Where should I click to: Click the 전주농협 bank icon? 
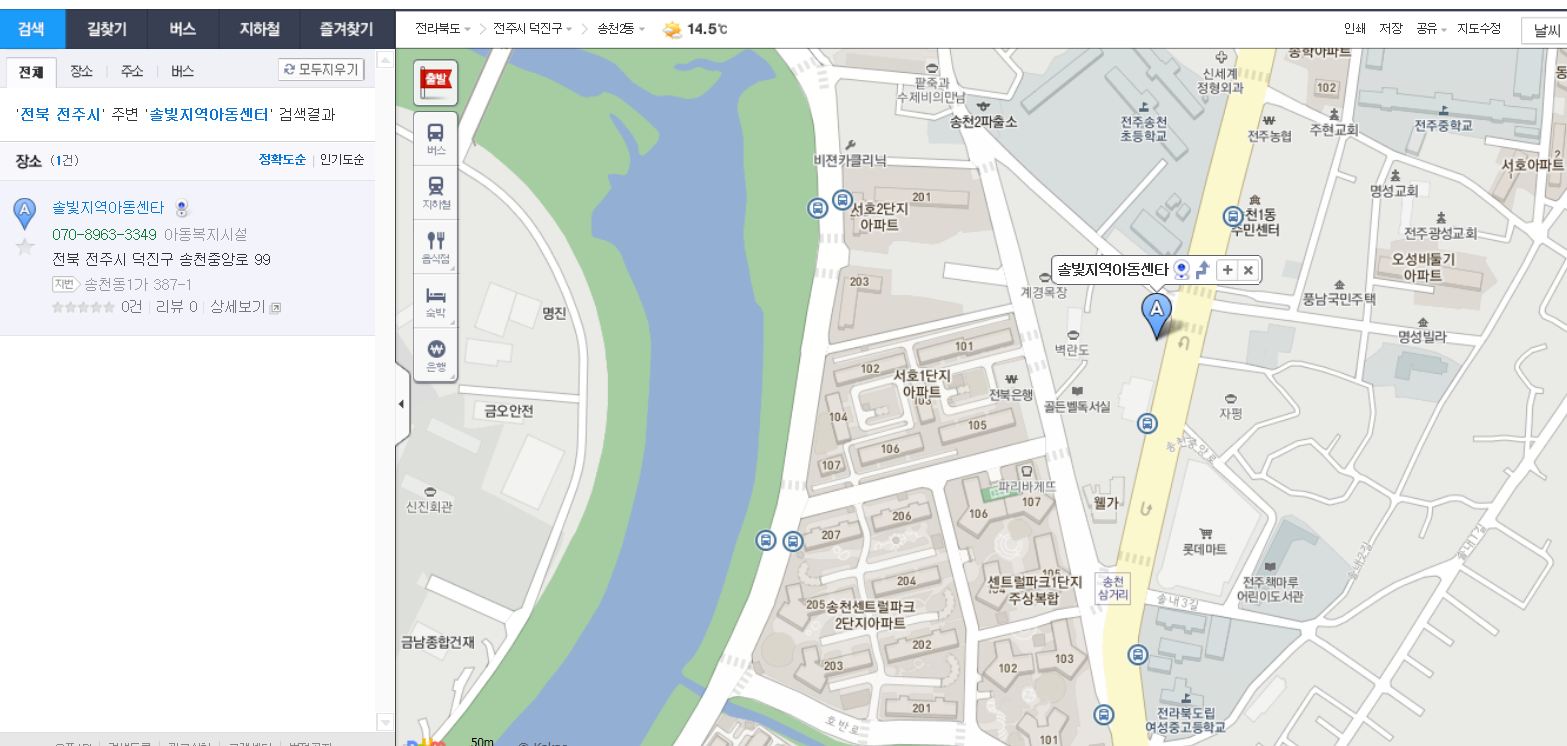click(x=1269, y=120)
